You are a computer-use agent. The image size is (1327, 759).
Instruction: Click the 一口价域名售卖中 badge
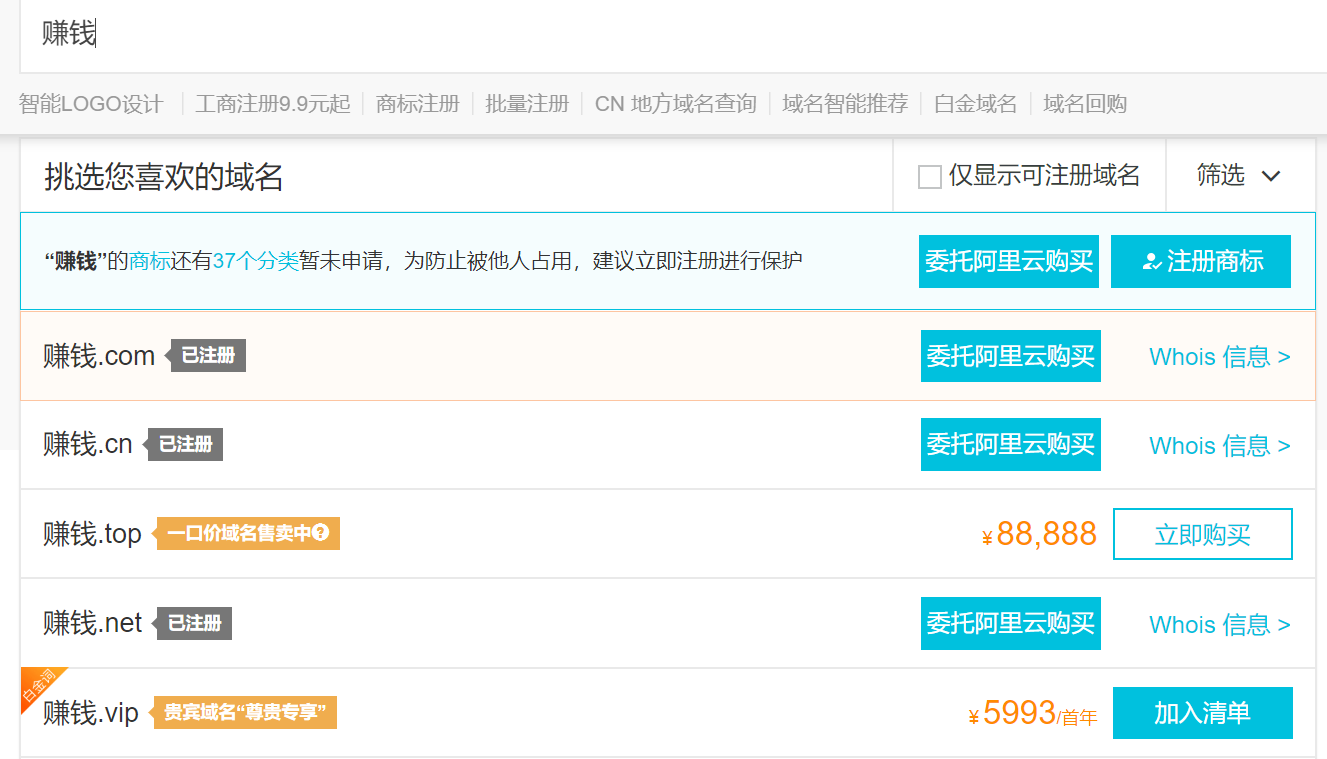pyautogui.click(x=246, y=534)
